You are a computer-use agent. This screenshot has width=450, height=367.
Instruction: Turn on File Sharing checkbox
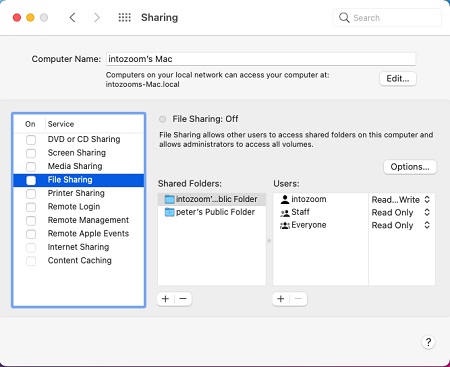coord(31,180)
